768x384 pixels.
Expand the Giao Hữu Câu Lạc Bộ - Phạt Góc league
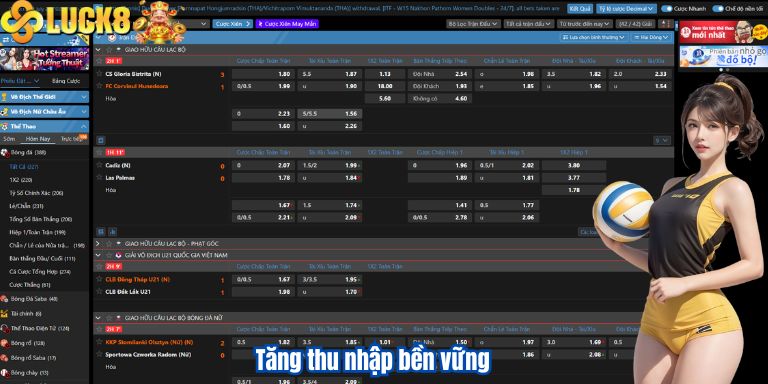point(97,243)
